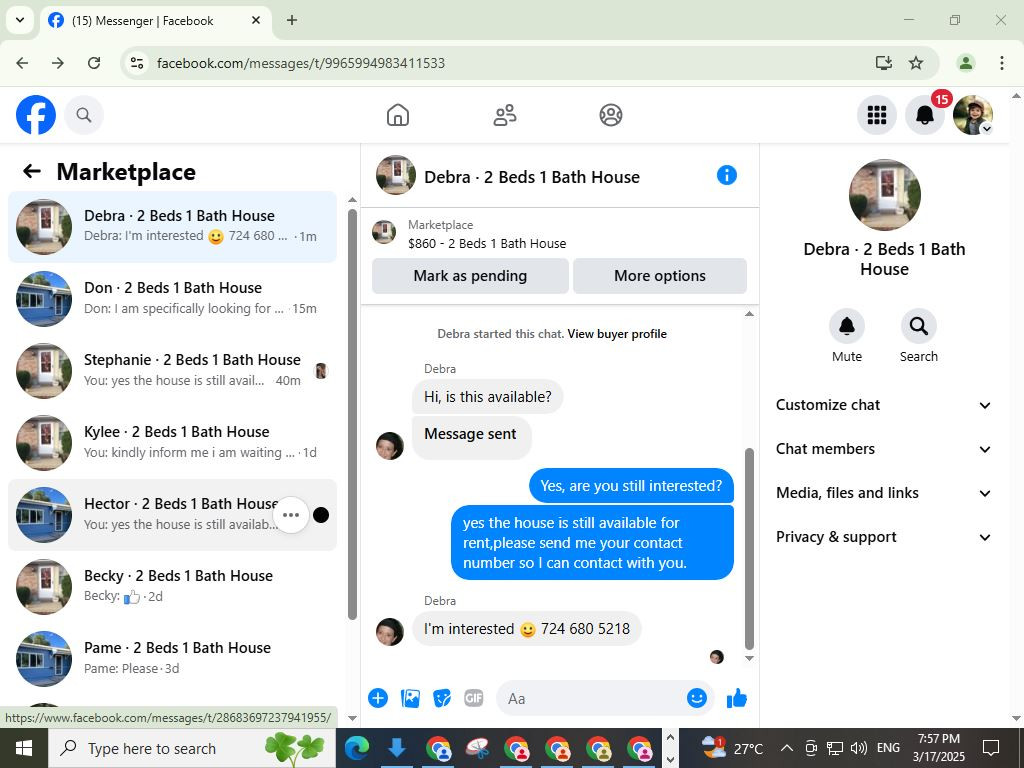Open the tab search dropdown arrow
Viewport: 1024px width, 768px height.
click(x=20, y=20)
